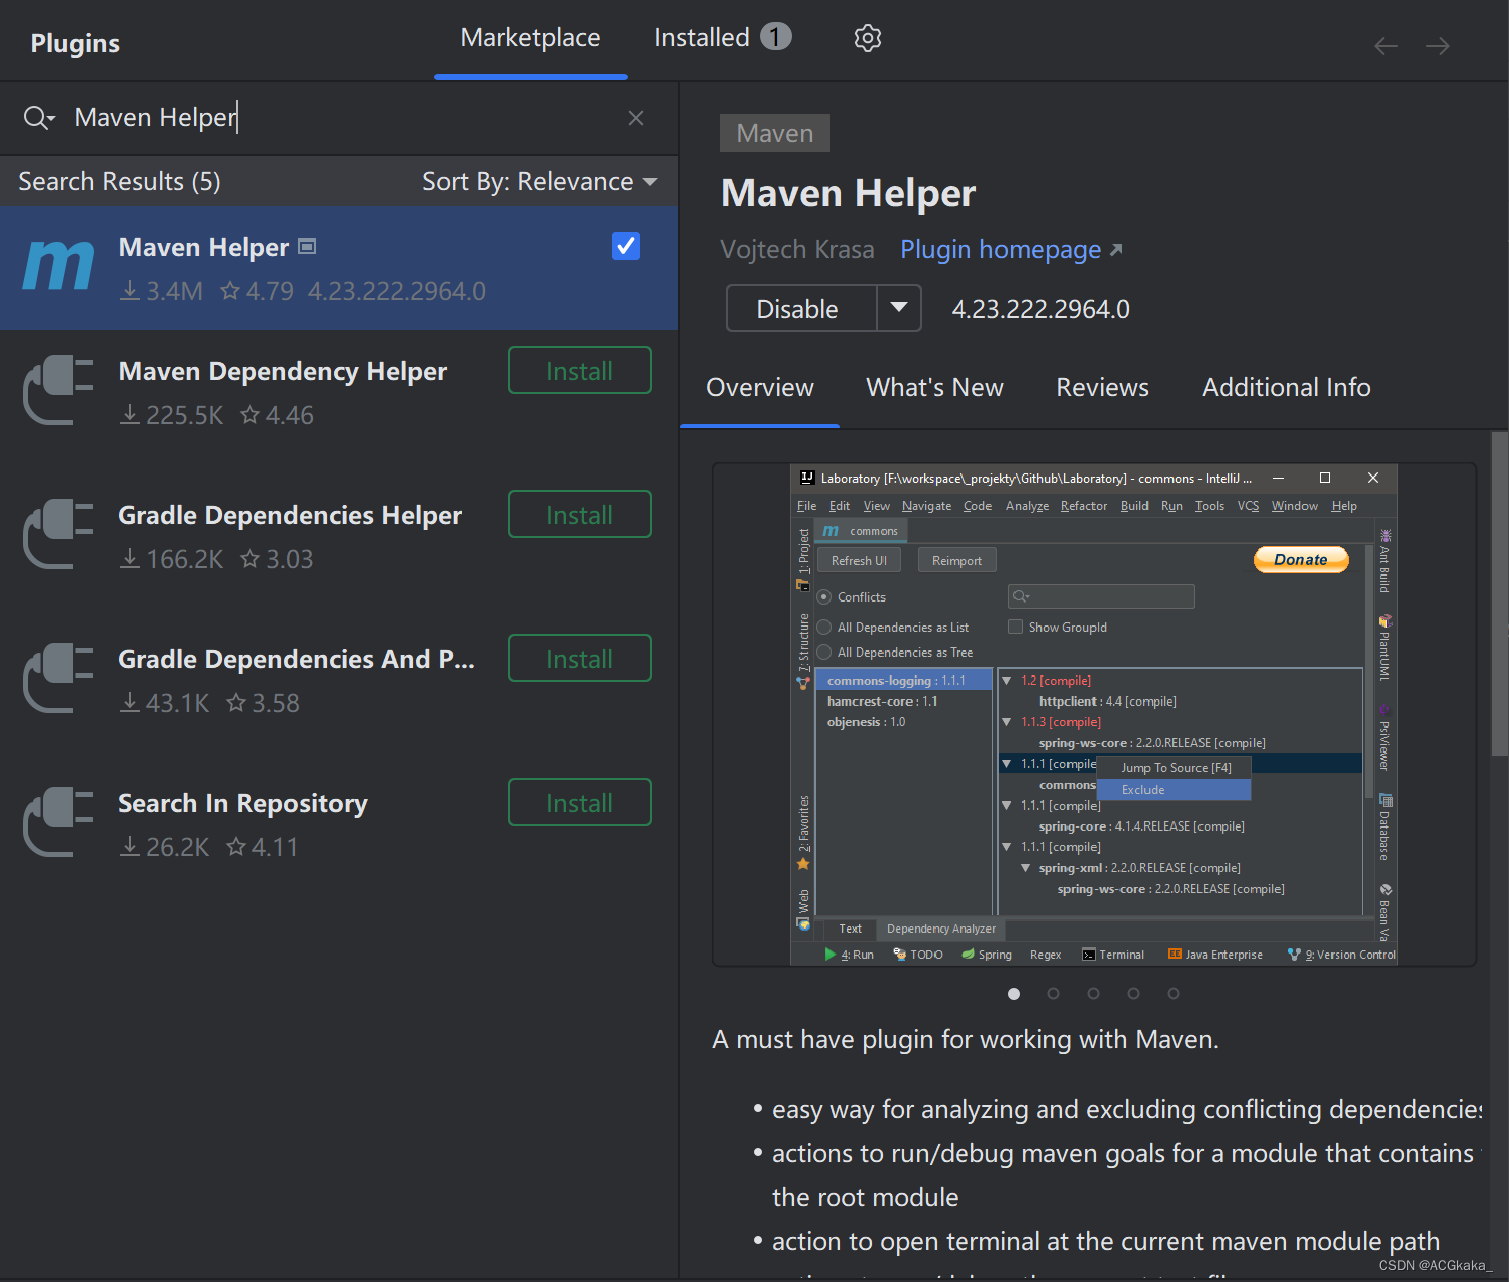Switch to the Marketplace tab

[x=530, y=38]
